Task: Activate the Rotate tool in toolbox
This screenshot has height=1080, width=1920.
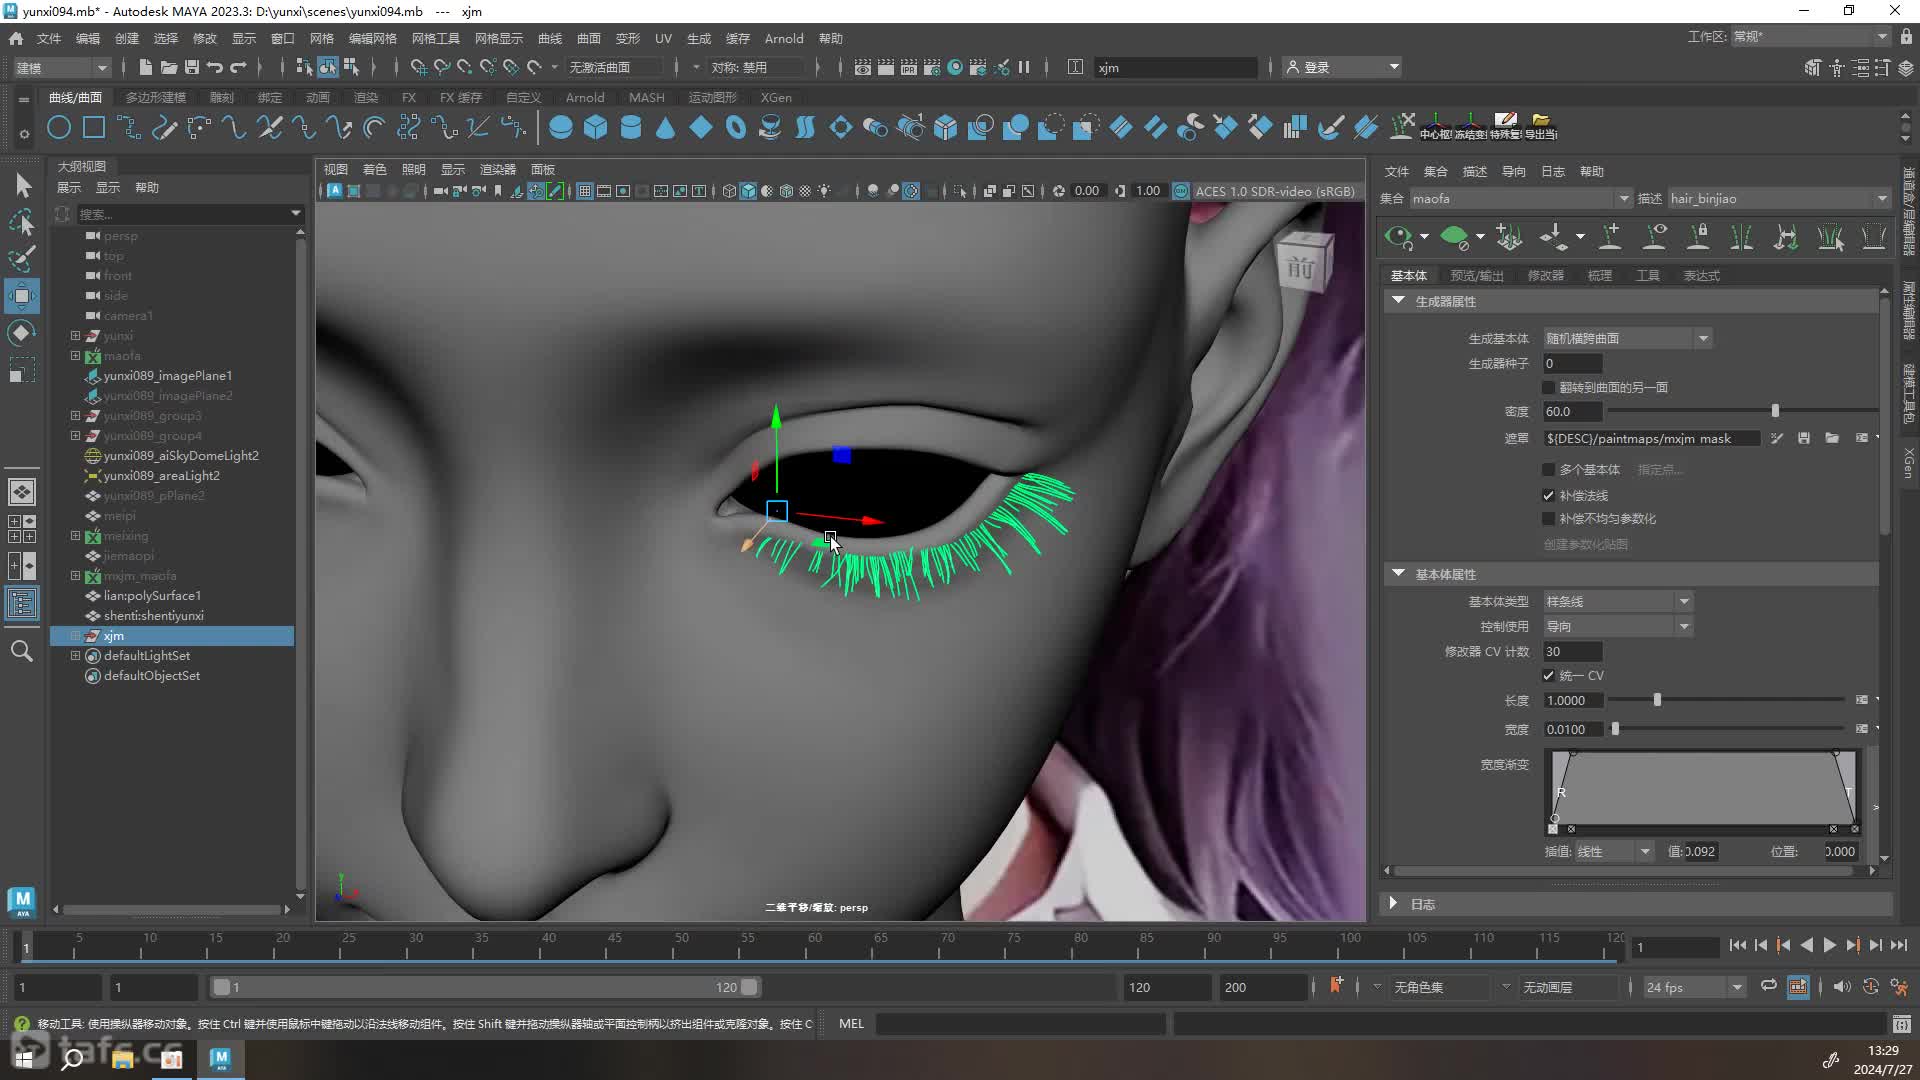Action: click(22, 333)
